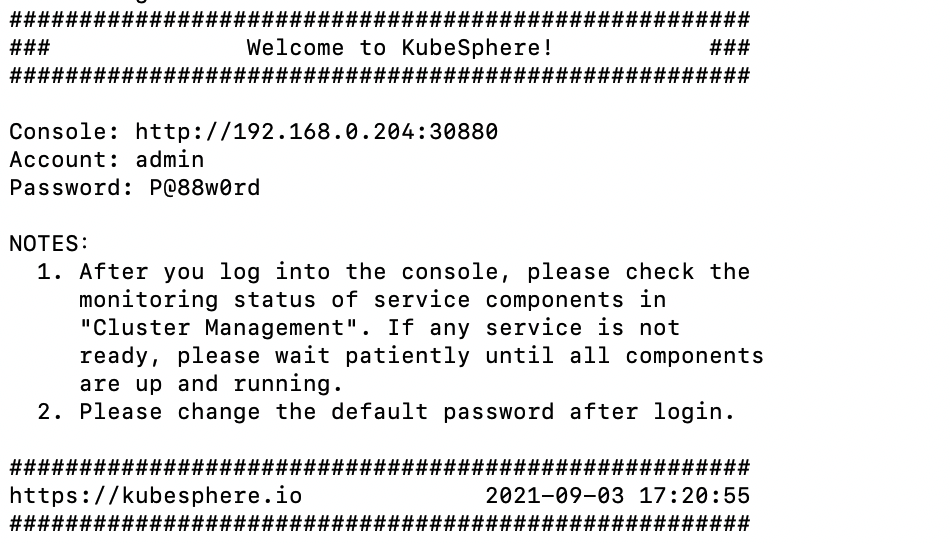Click the note line starting "1. After you log"
Screen dimensions: 950x544
(x=393, y=272)
